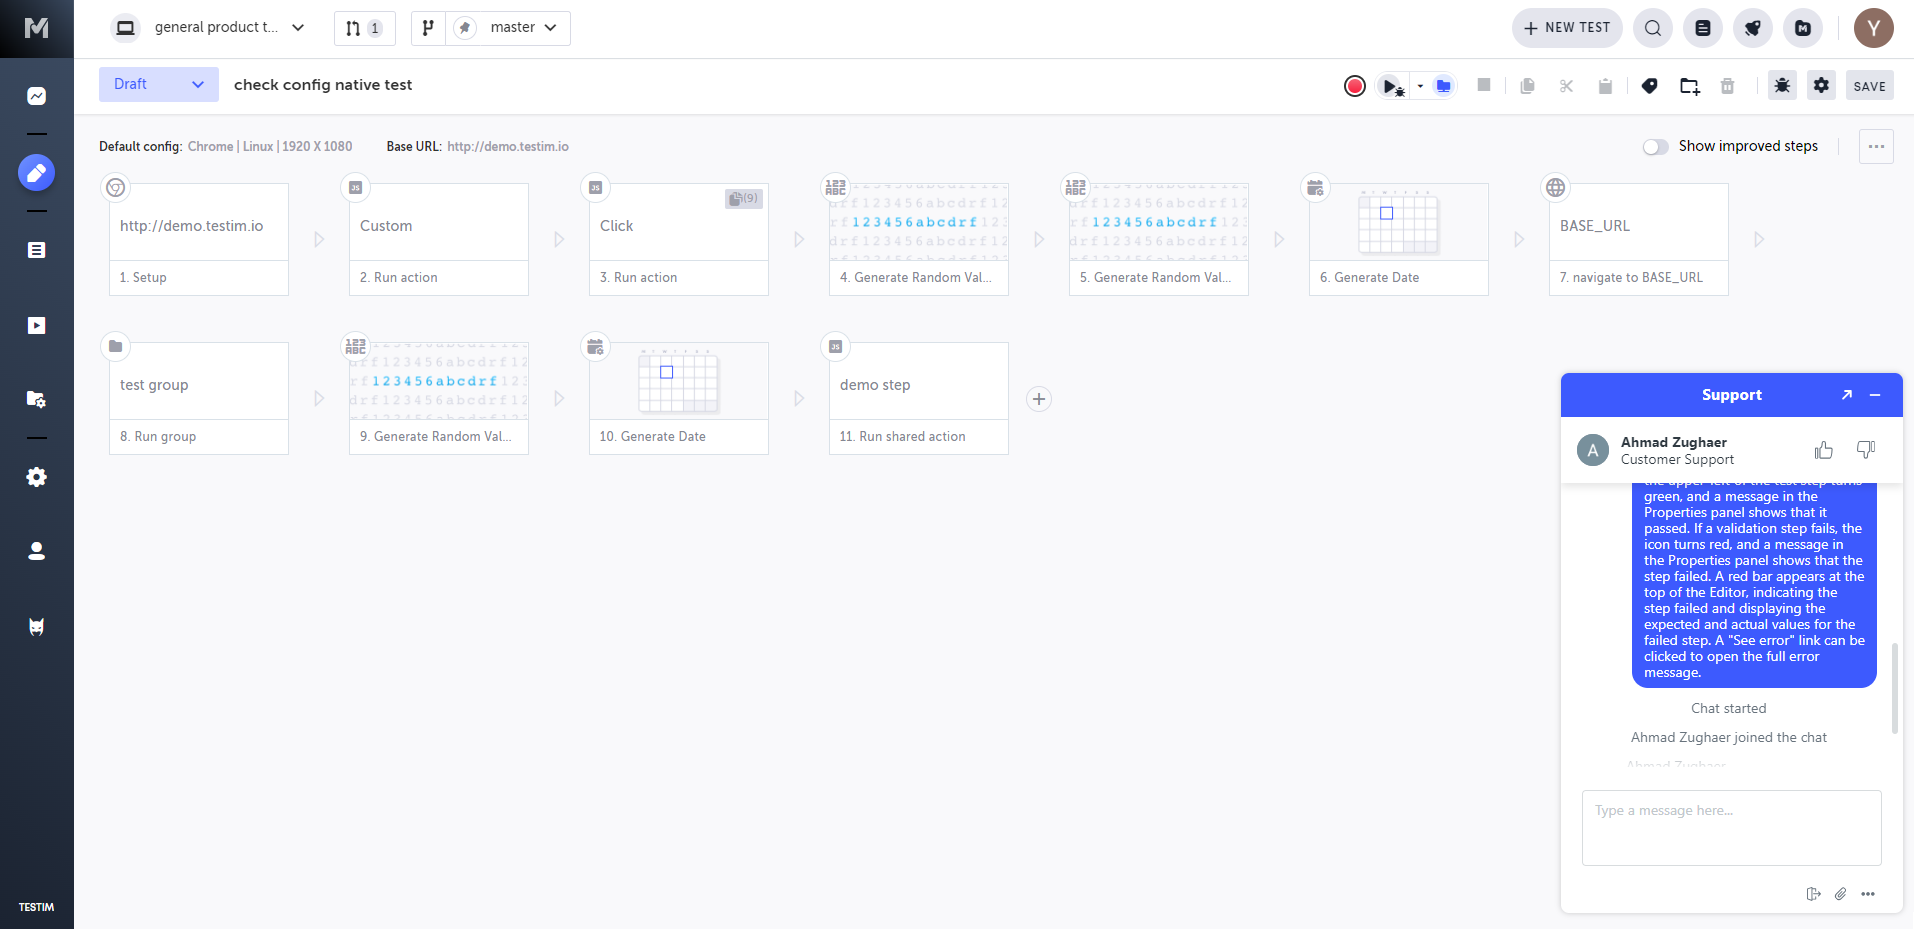Click the 'Type a message here...' field
Screen dimensions: 1914x929
coord(1732,828)
